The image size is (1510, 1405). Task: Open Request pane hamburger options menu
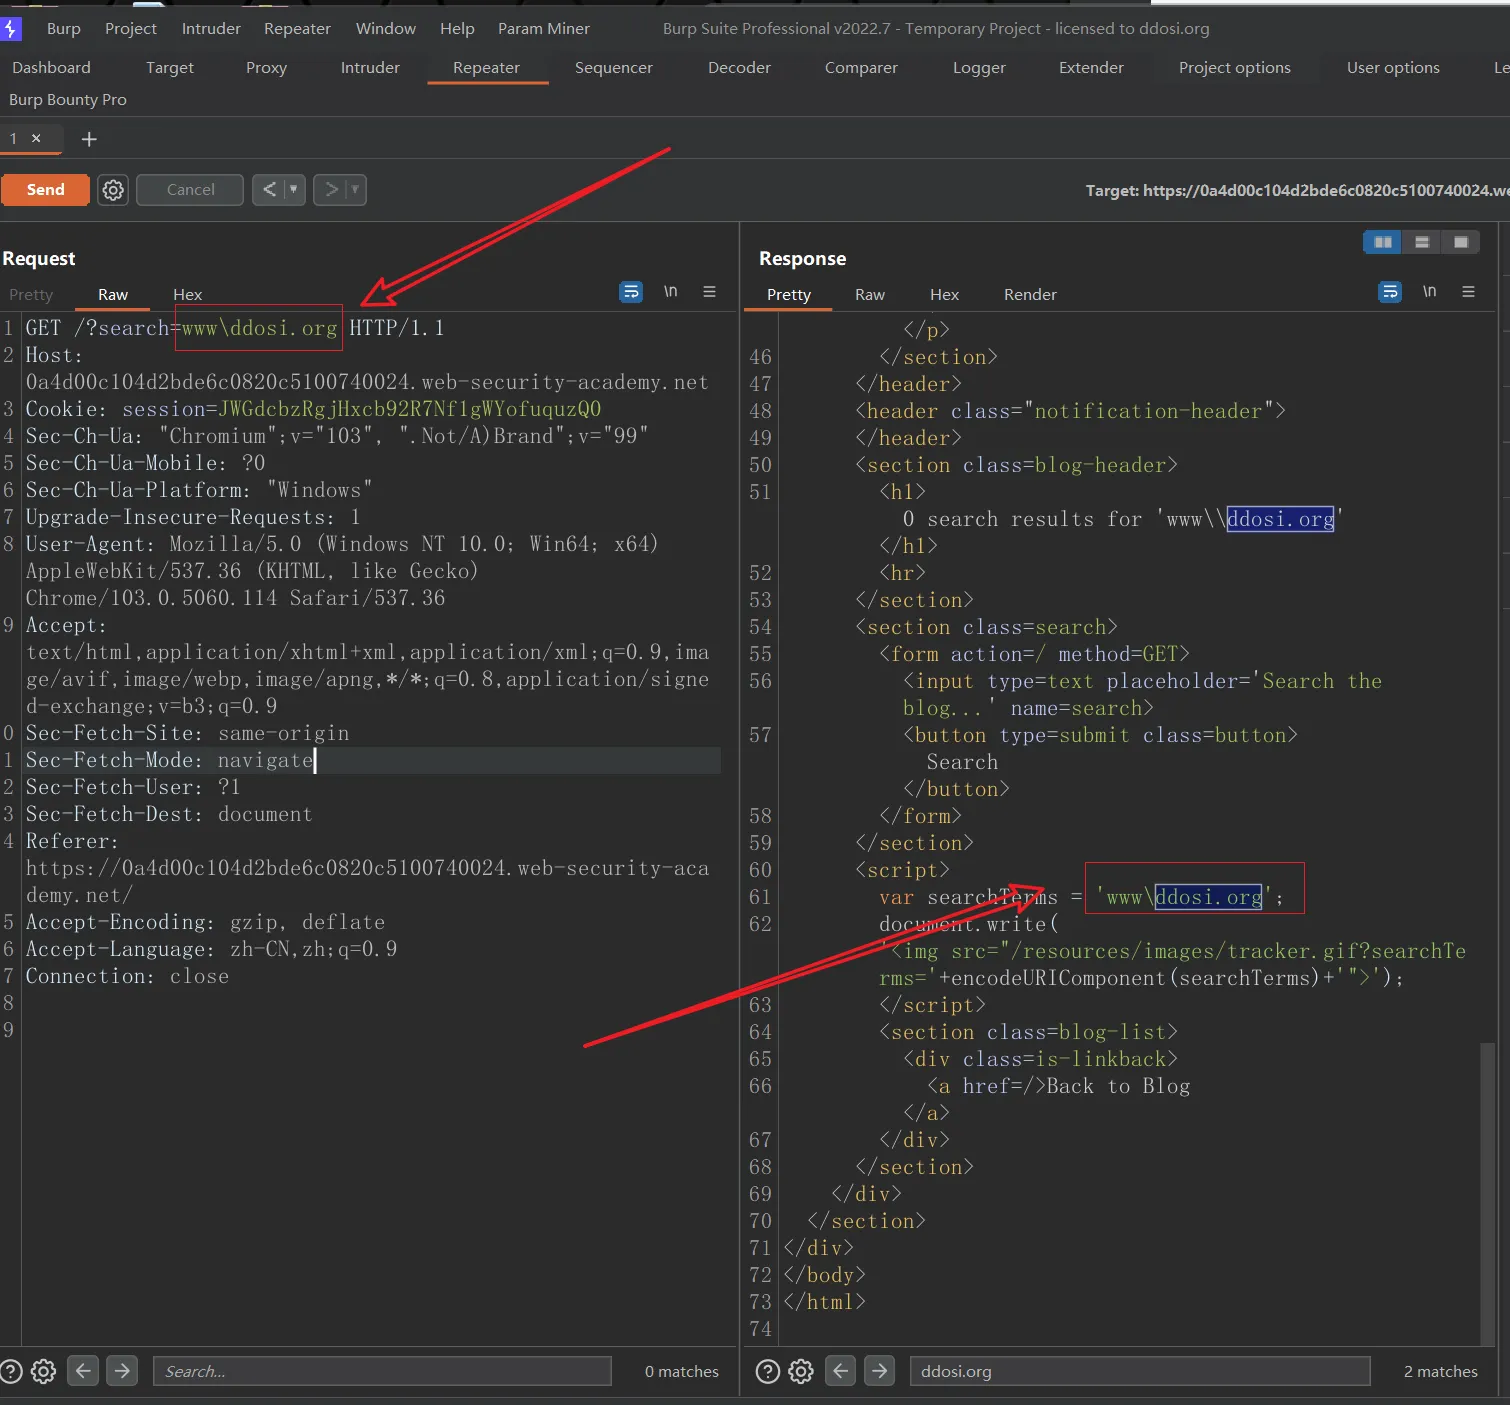tap(709, 292)
